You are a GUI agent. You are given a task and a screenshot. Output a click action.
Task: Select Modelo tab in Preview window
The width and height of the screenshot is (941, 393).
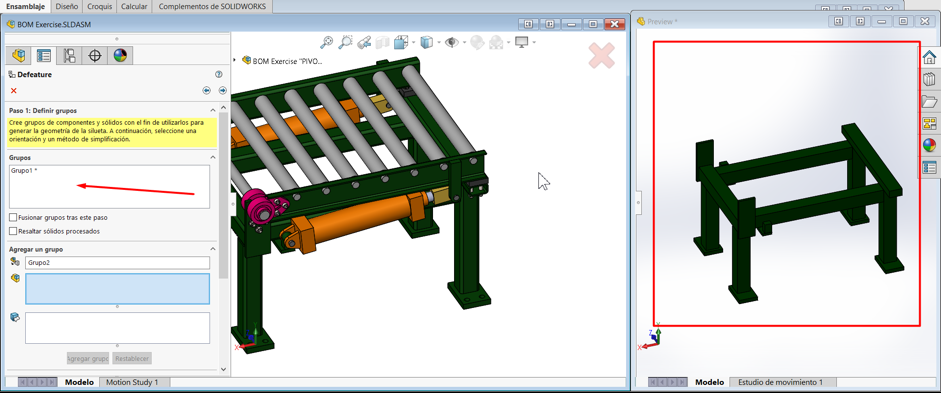(709, 382)
